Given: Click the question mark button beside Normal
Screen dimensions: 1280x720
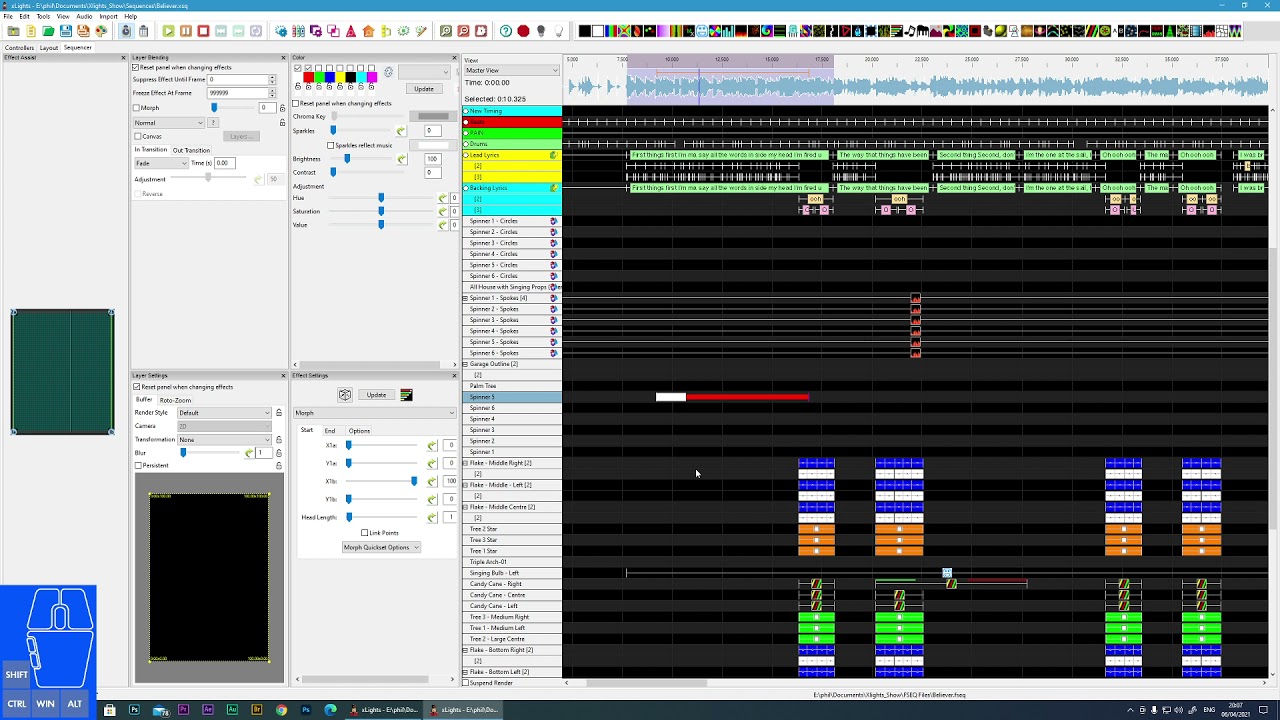Looking at the screenshot, I should pyautogui.click(x=214, y=123).
